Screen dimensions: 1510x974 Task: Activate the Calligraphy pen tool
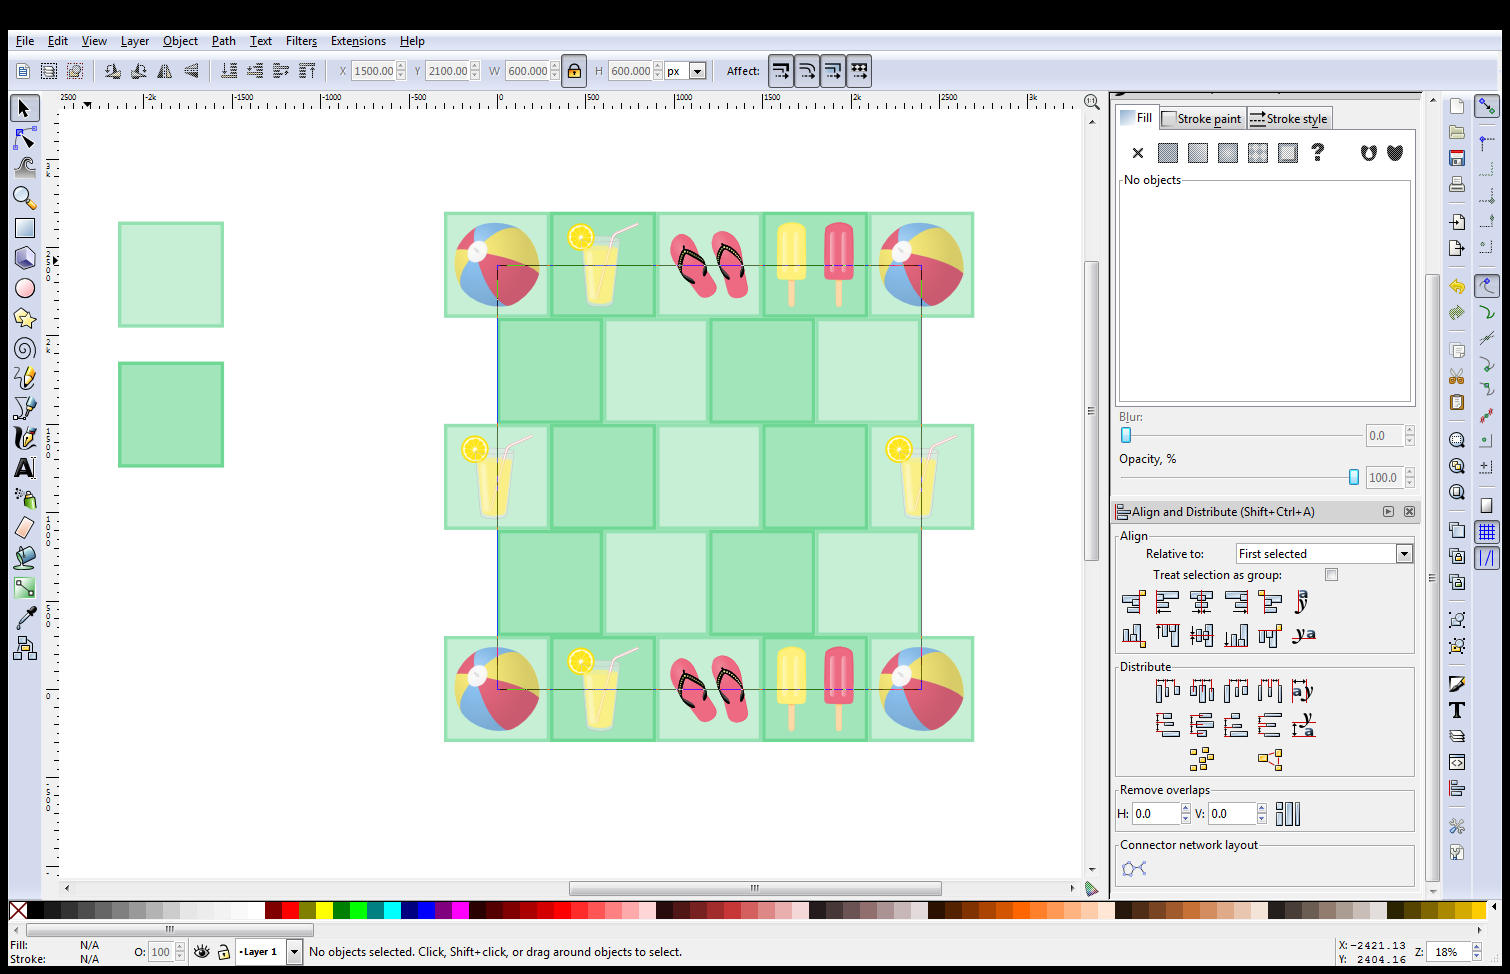click(x=25, y=437)
